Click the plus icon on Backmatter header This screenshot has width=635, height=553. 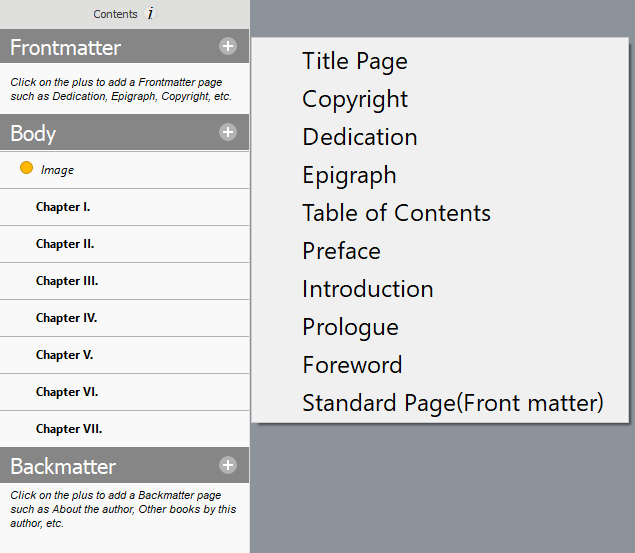[x=228, y=465]
